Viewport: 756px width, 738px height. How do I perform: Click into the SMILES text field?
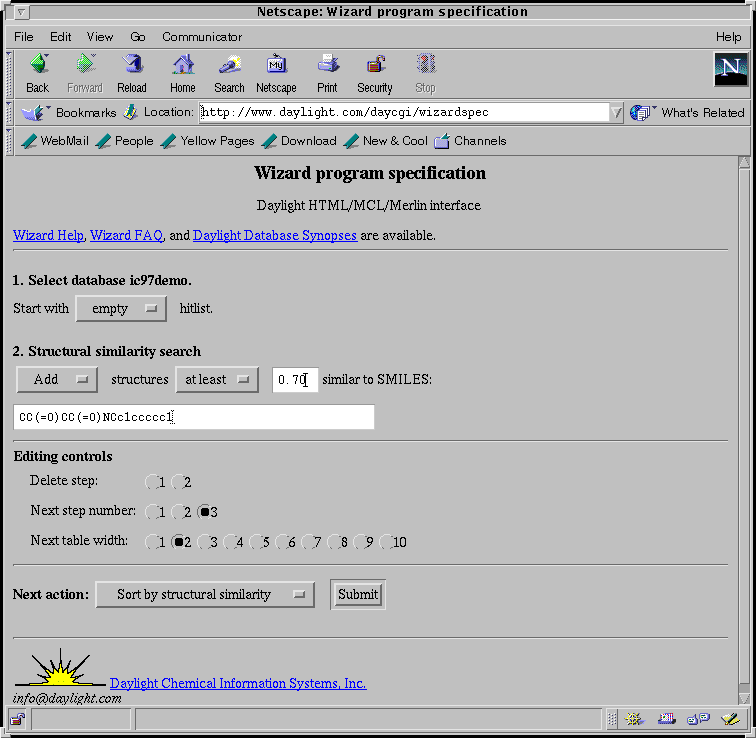click(x=195, y=417)
